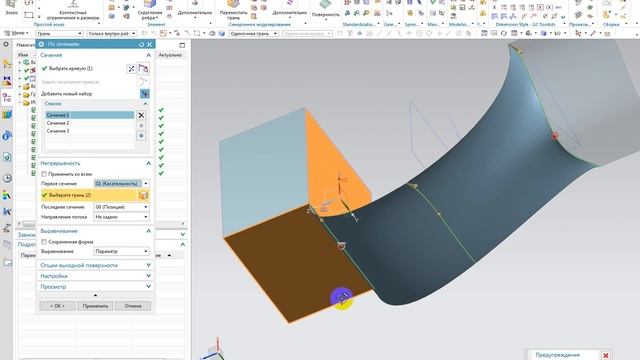Maximize the navigator panel with square icon
The height and width of the screenshot is (360, 640).
[182, 45]
